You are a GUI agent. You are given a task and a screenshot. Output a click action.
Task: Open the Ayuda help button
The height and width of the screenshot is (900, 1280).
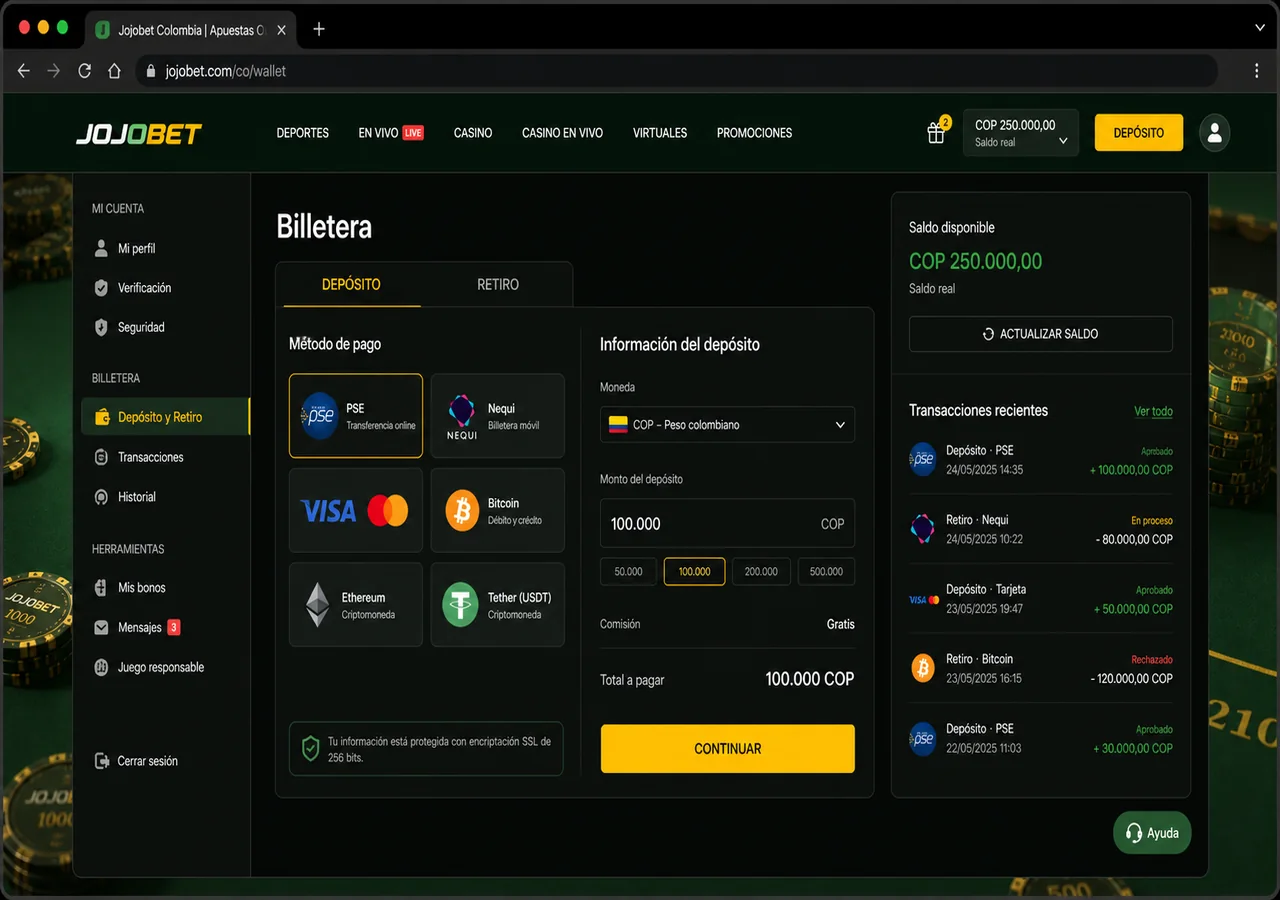pyautogui.click(x=1152, y=833)
